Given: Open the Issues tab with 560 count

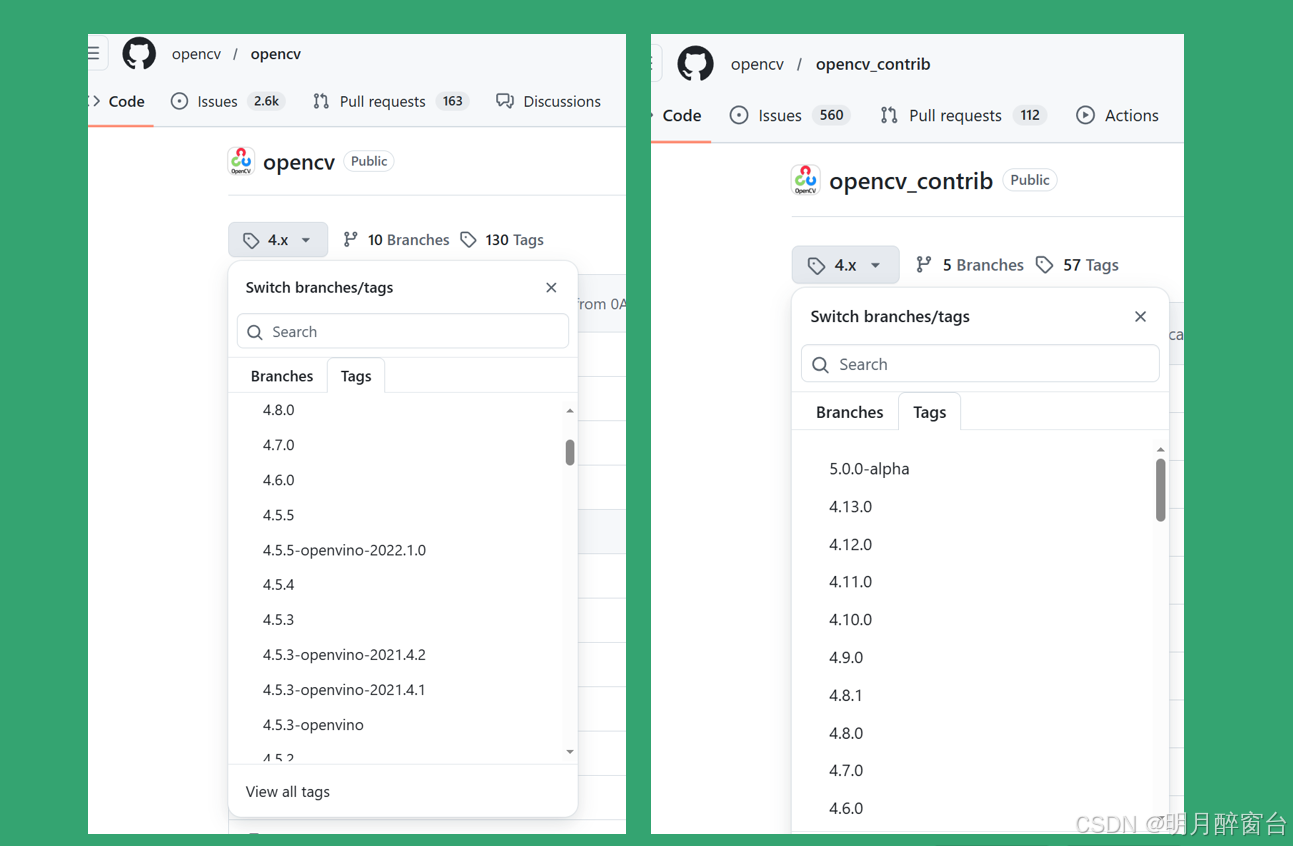Looking at the screenshot, I should [790, 115].
